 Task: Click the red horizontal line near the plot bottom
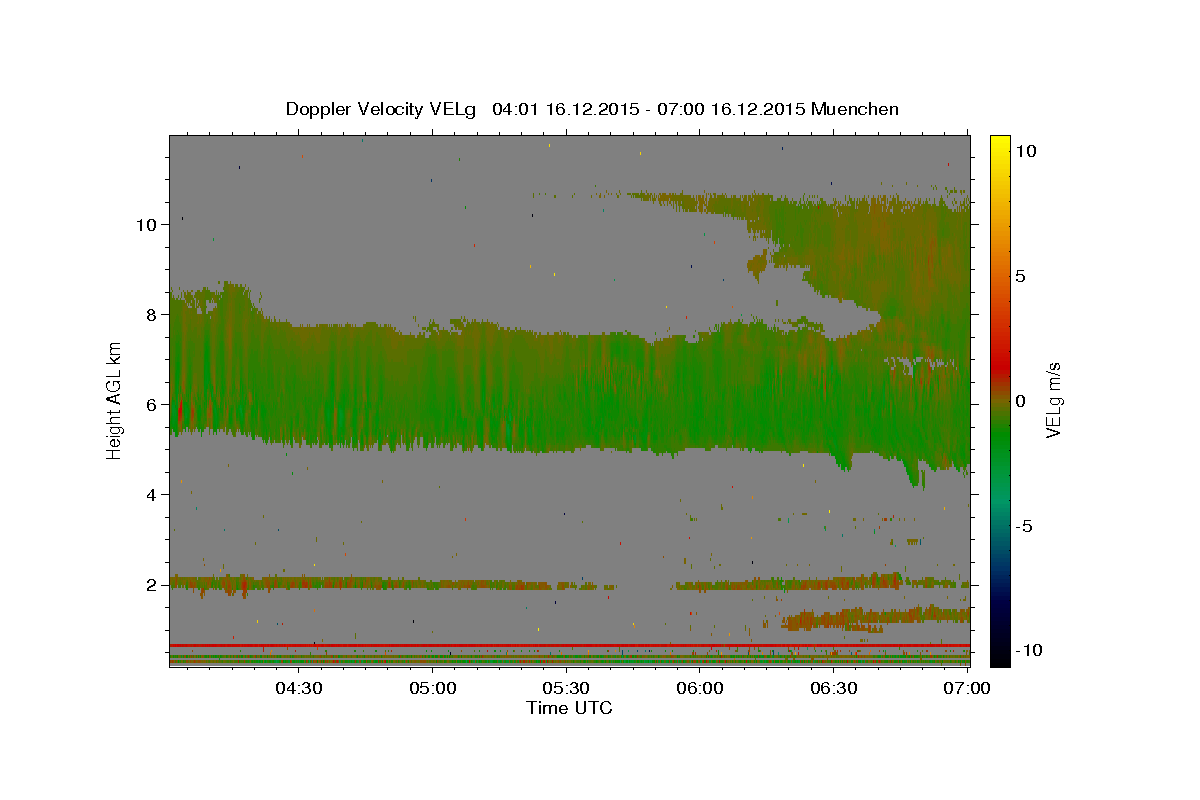(569, 645)
